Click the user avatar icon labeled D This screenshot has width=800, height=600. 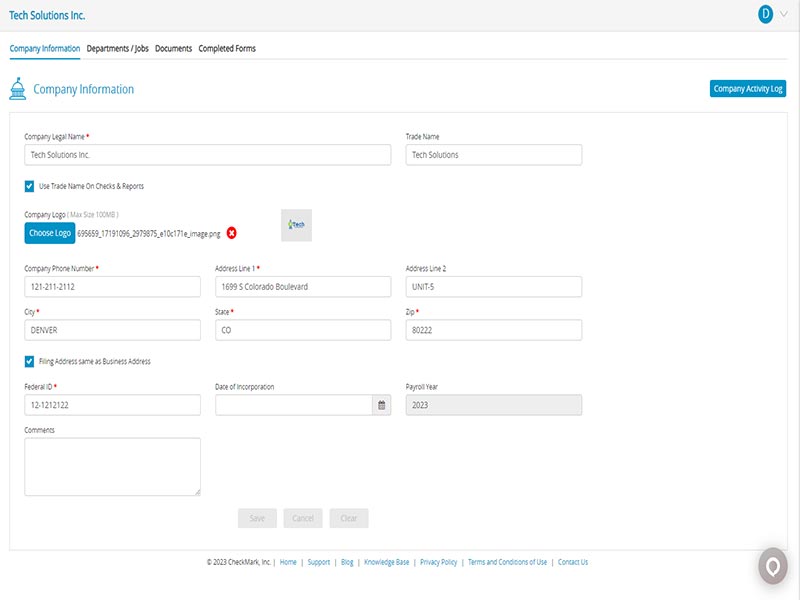coord(765,14)
